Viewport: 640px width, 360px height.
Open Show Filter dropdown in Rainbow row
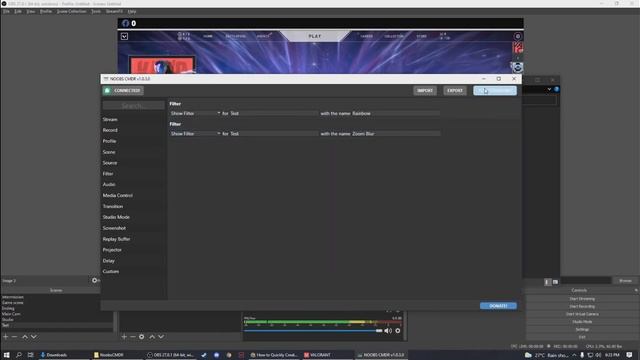coord(195,113)
